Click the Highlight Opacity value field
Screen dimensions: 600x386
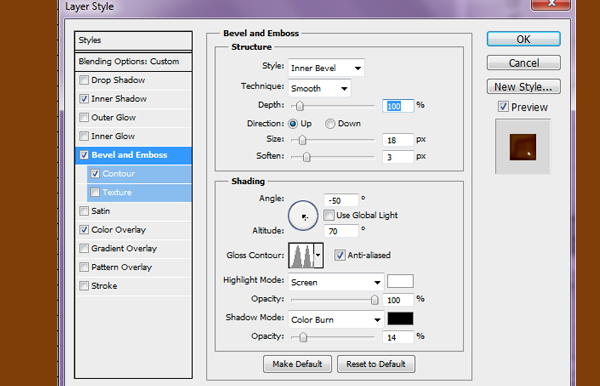pos(398,300)
